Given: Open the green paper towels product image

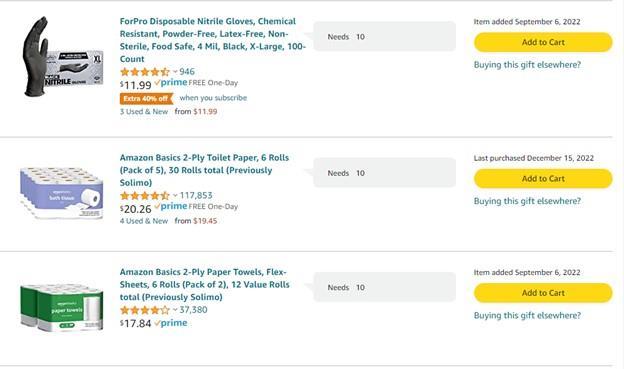Looking at the screenshot, I should [x=62, y=307].
